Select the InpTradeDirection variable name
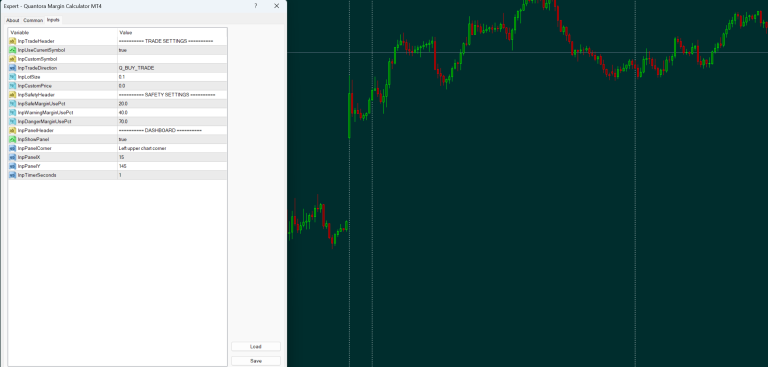This screenshot has width=768, height=367. [x=37, y=68]
